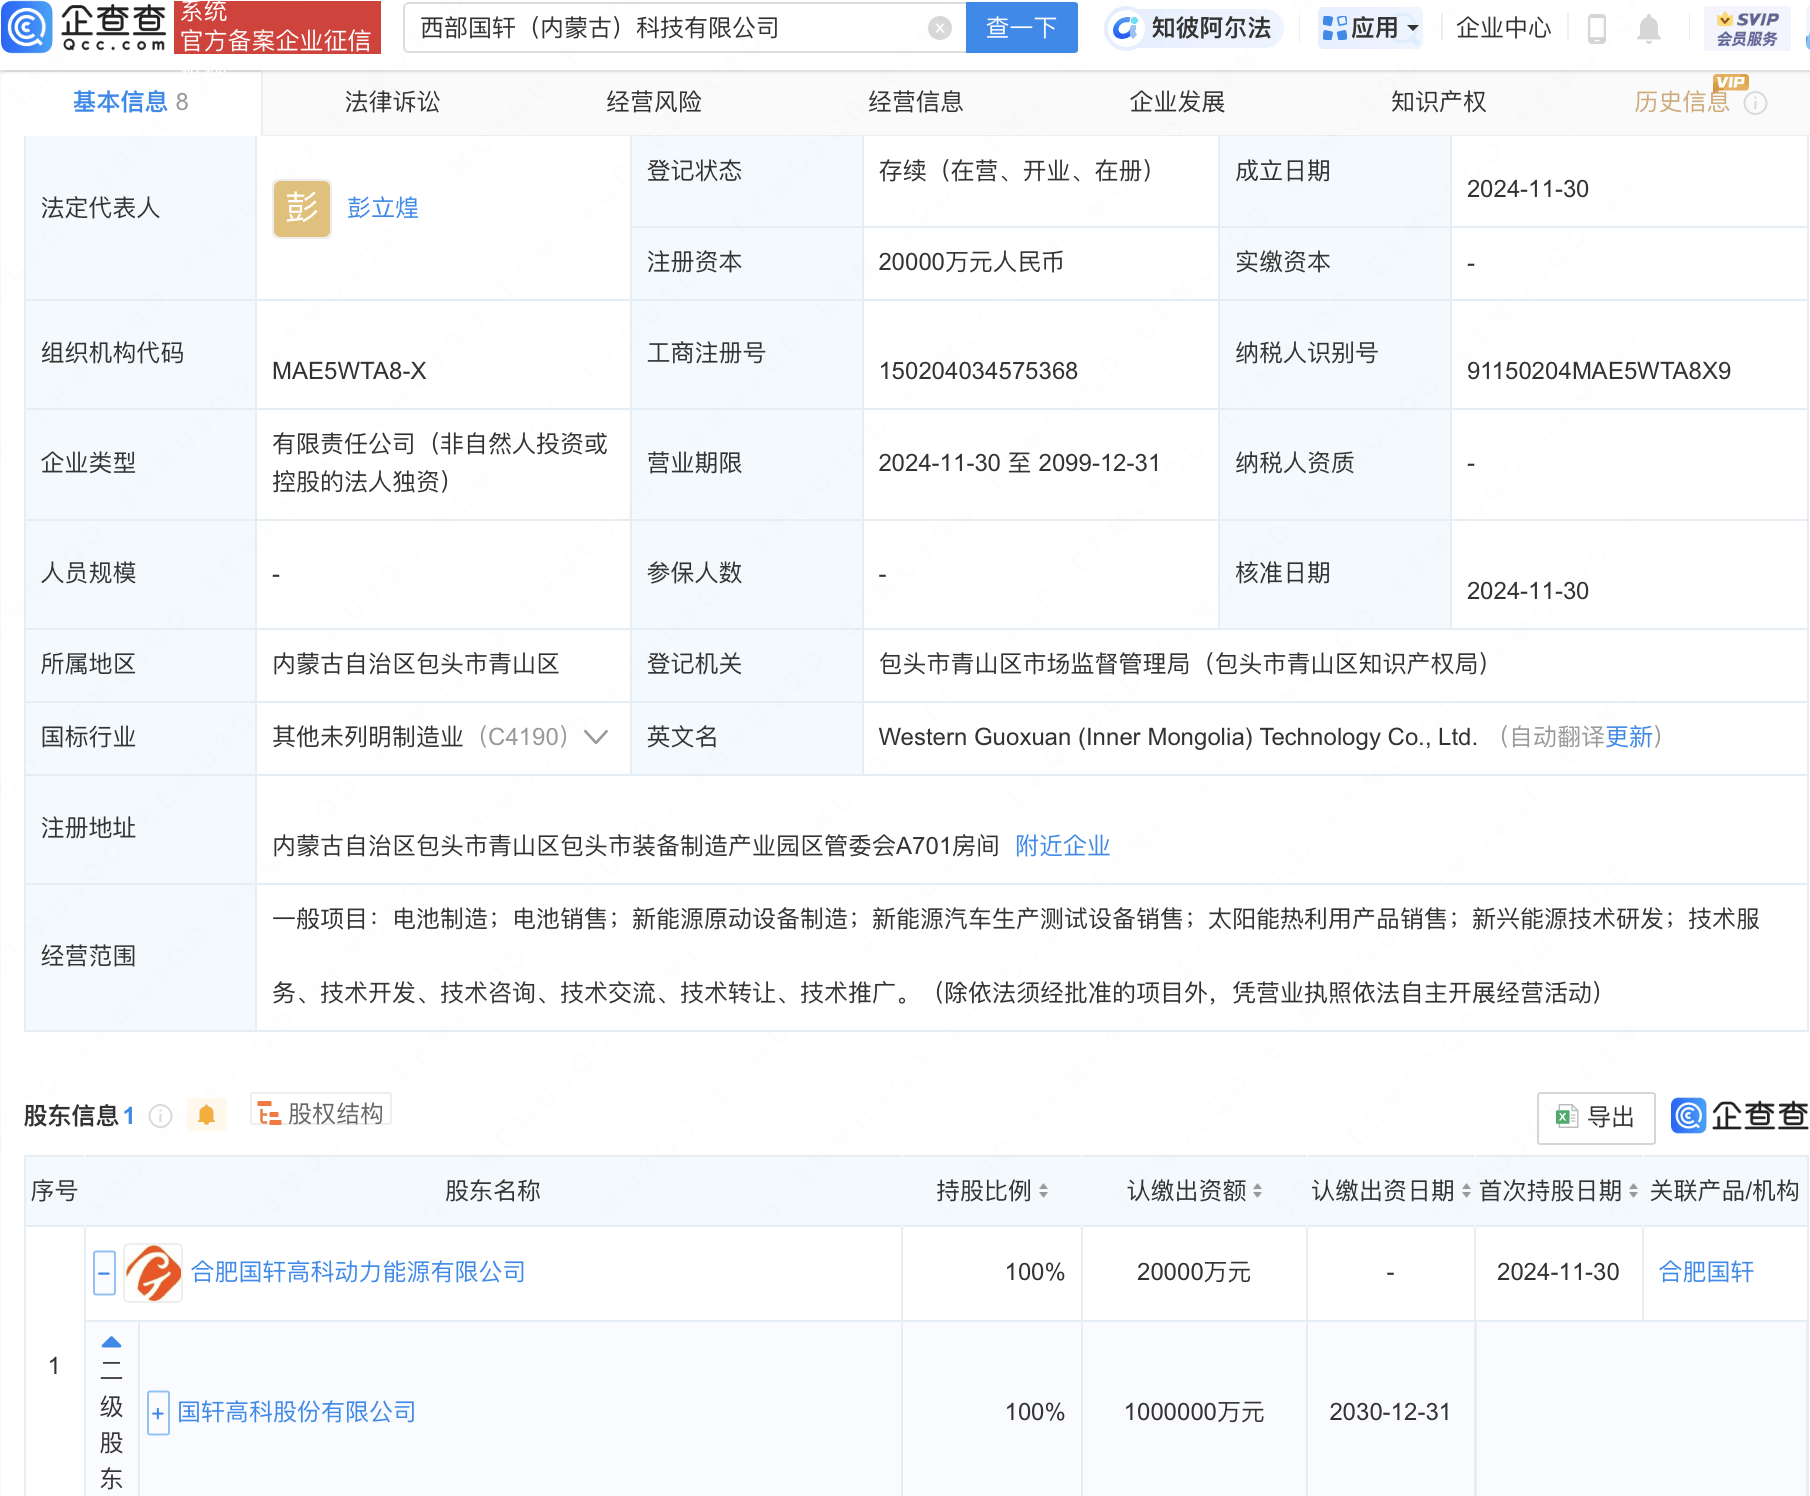Click the info icon beside 历史信息
The image size is (1810, 1496).
pyautogui.click(x=1755, y=103)
